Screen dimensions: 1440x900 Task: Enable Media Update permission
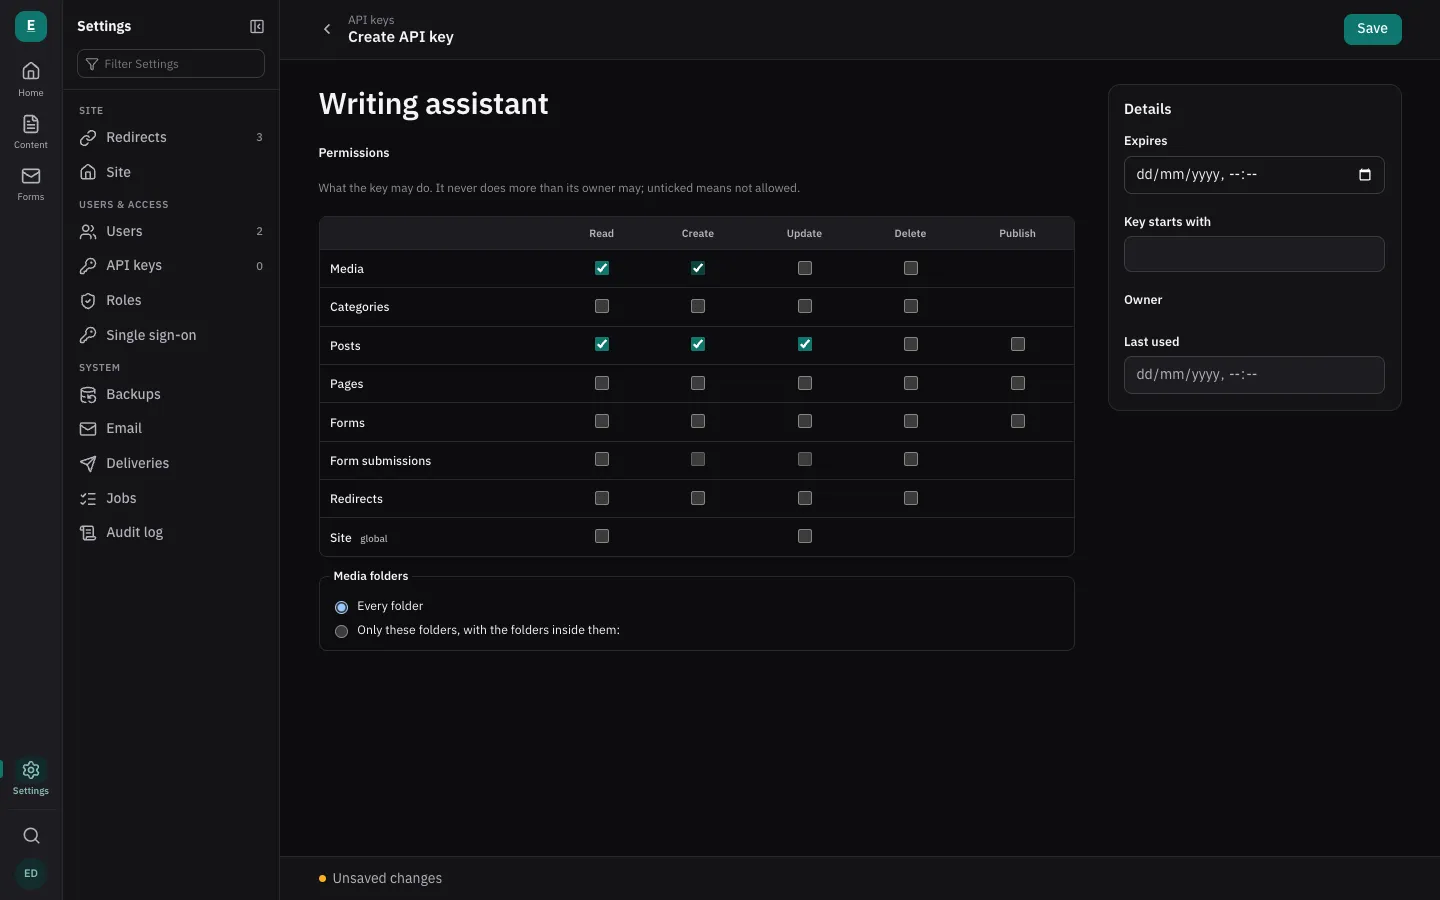tap(805, 268)
